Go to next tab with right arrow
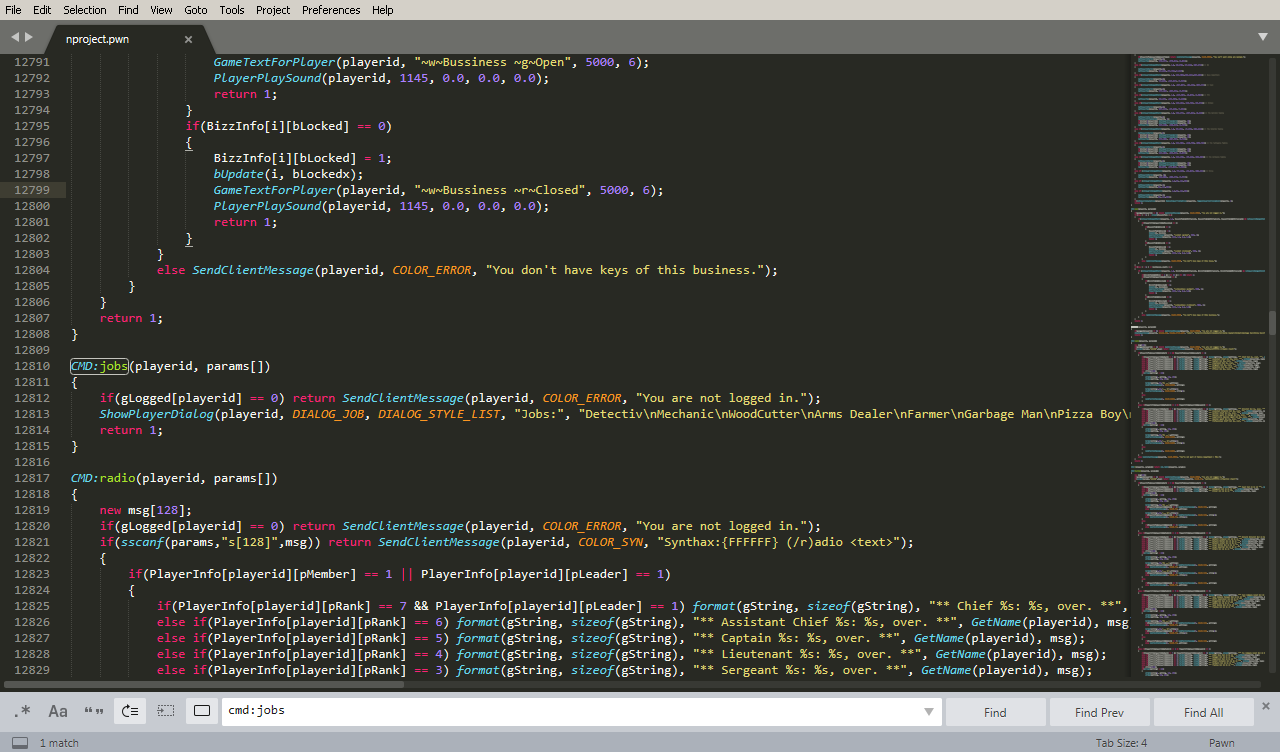1280x752 pixels. click(x=29, y=37)
